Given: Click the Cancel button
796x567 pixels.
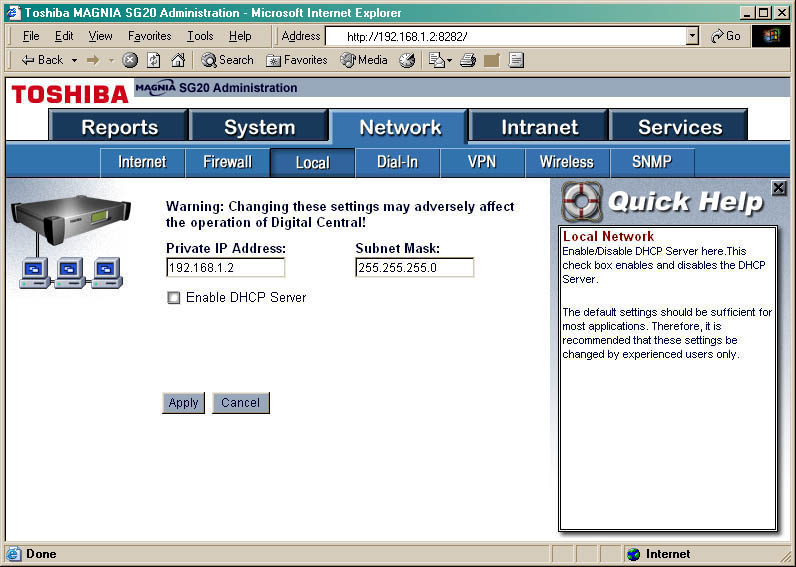Looking at the screenshot, I should (241, 403).
